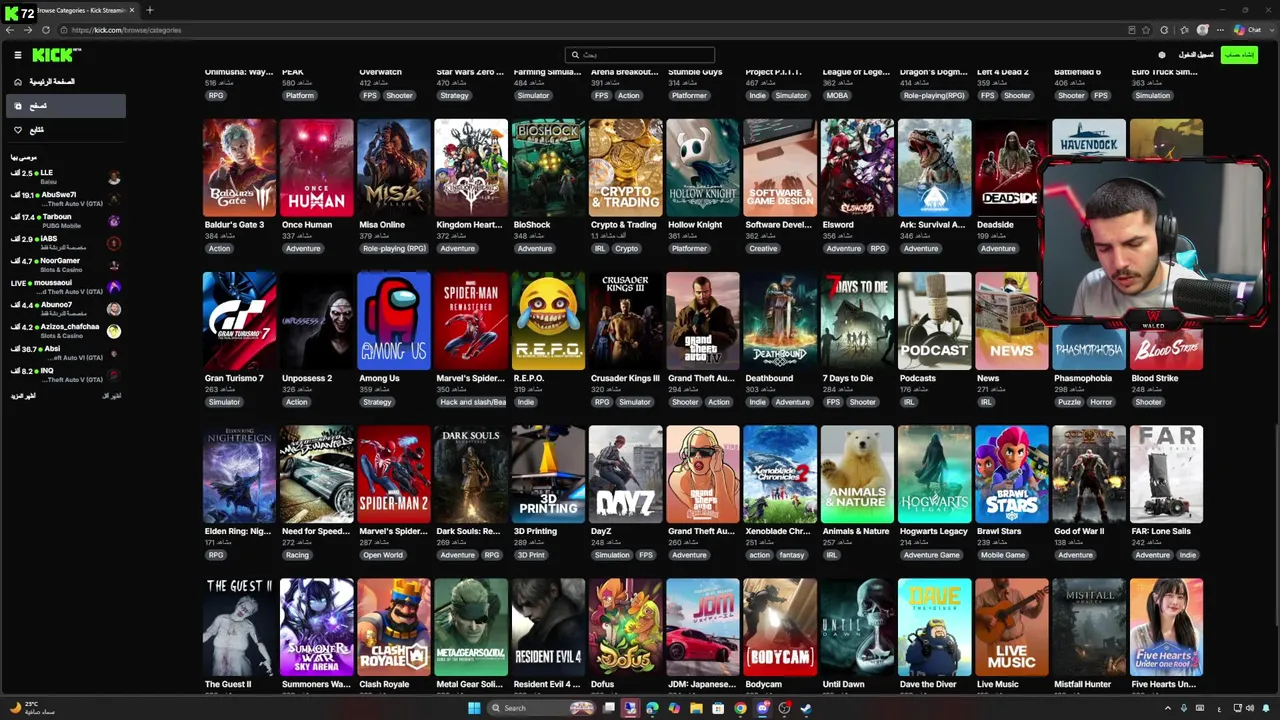The image size is (1280, 720).
Task: Open File Explorer from taskbar
Action: (x=696, y=708)
